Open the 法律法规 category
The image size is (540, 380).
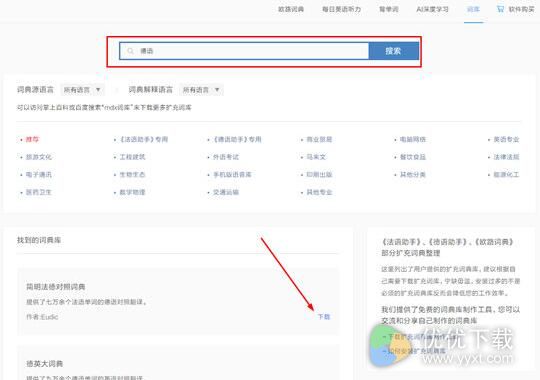click(x=506, y=157)
